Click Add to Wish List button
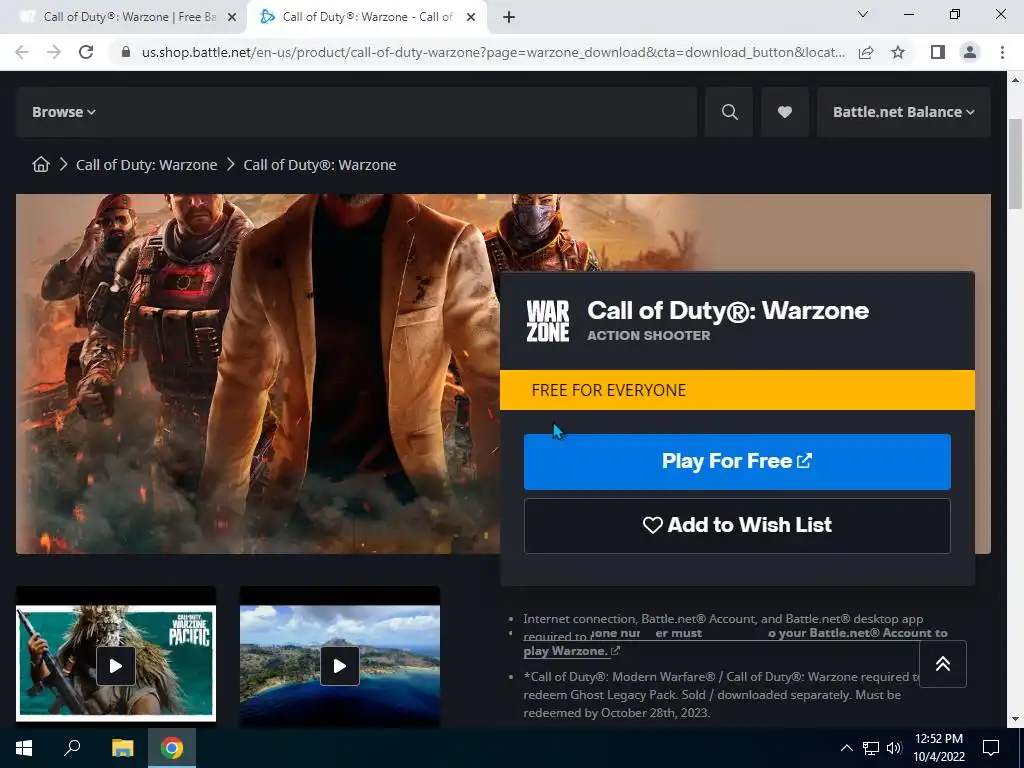 pyautogui.click(x=737, y=526)
